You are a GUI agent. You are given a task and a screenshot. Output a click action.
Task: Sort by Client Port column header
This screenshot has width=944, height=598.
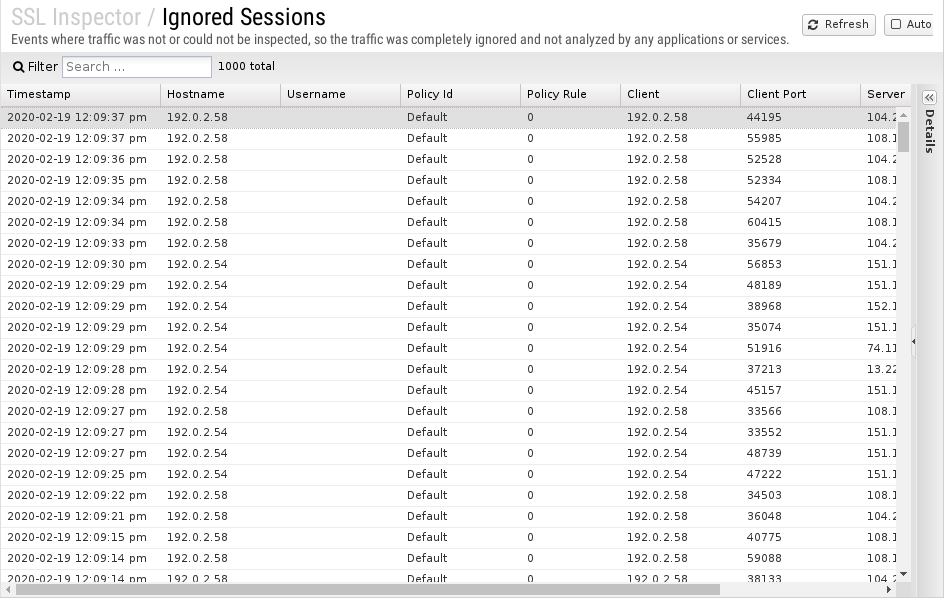point(800,95)
